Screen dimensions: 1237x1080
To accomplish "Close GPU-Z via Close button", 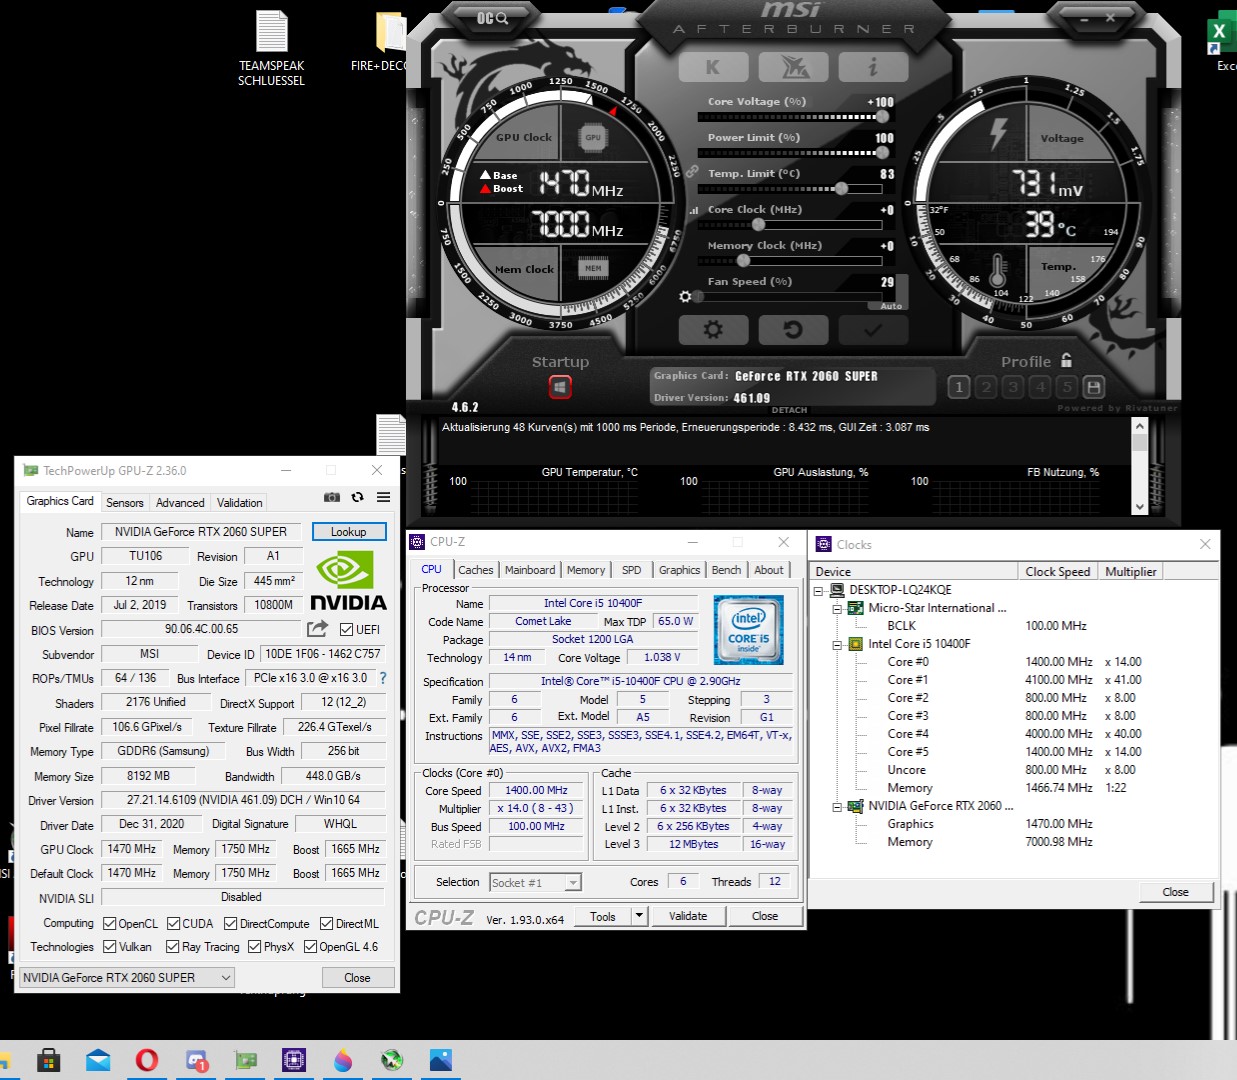I will pos(357,977).
